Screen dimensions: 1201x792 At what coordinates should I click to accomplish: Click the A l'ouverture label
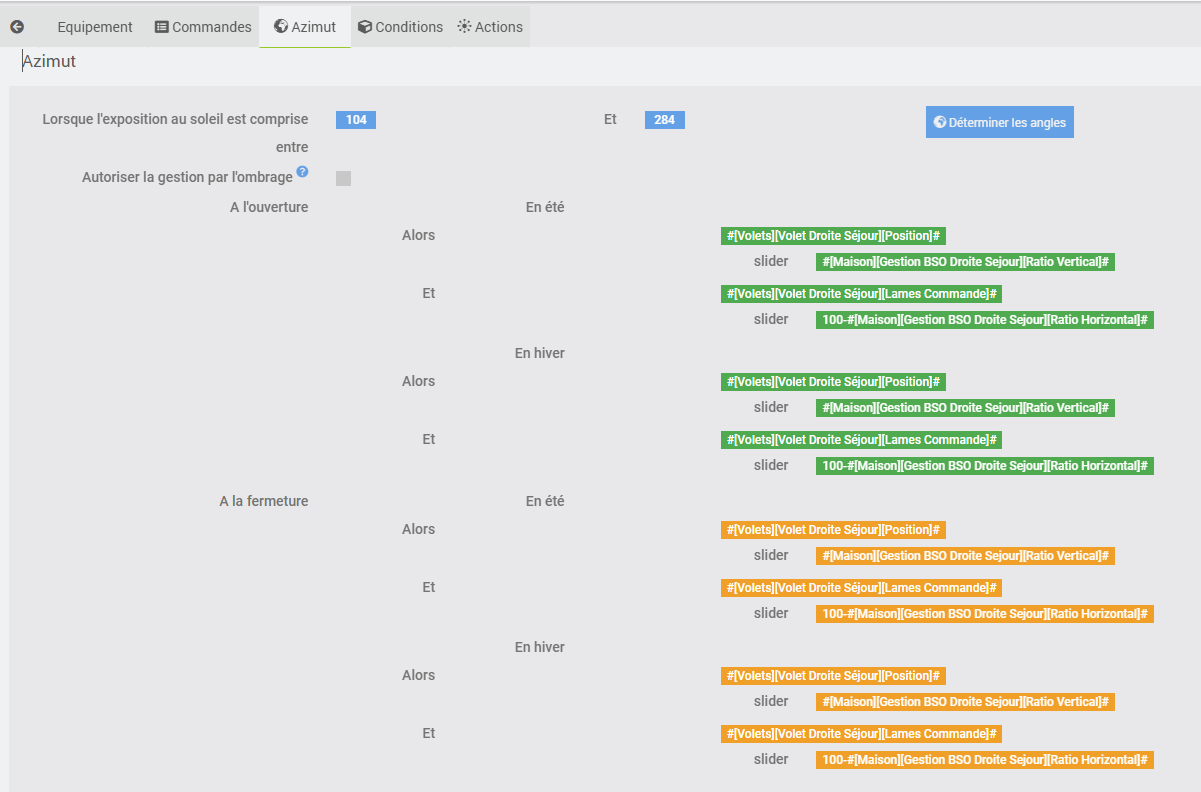coord(269,207)
